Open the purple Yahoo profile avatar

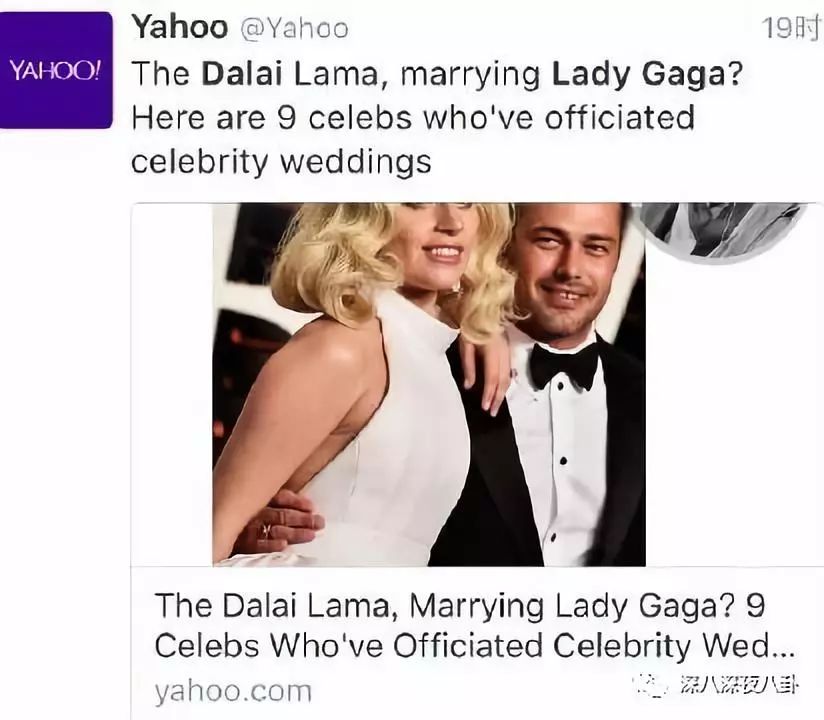[x=55, y=70]
